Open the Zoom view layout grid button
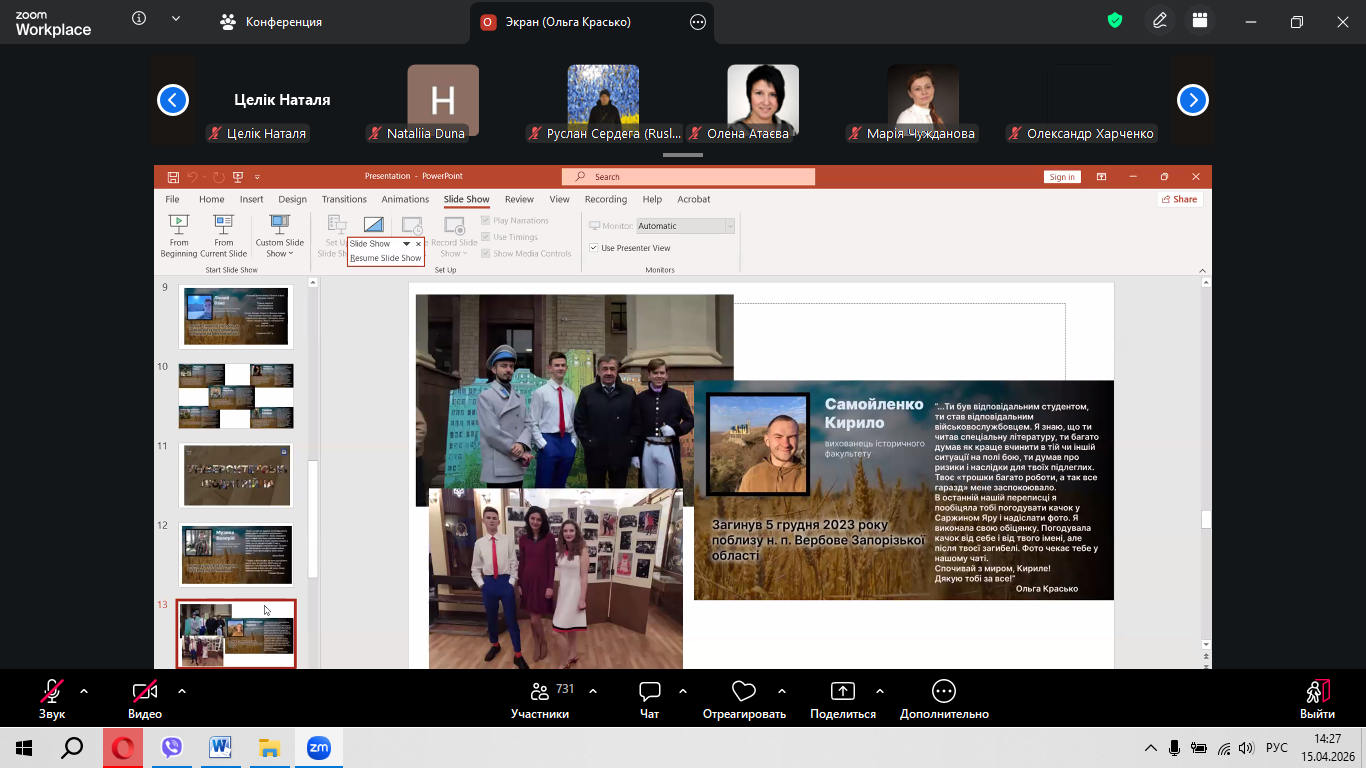Screen dimensions: 1366x768 [x=1200, y=21]
